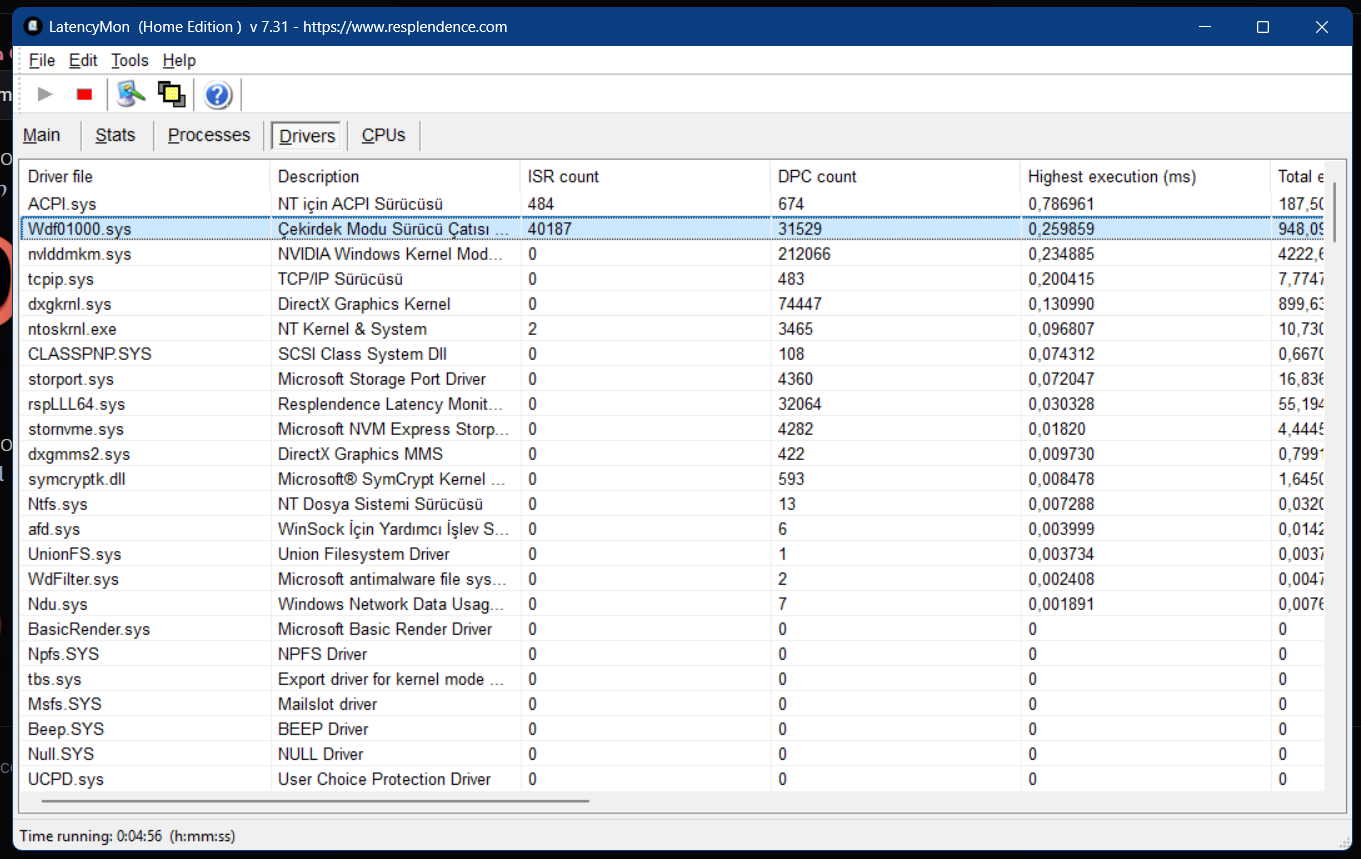Screen dimensions: 1361x859
Task: Click ISR count value 40187
Action: coord(550,229)
